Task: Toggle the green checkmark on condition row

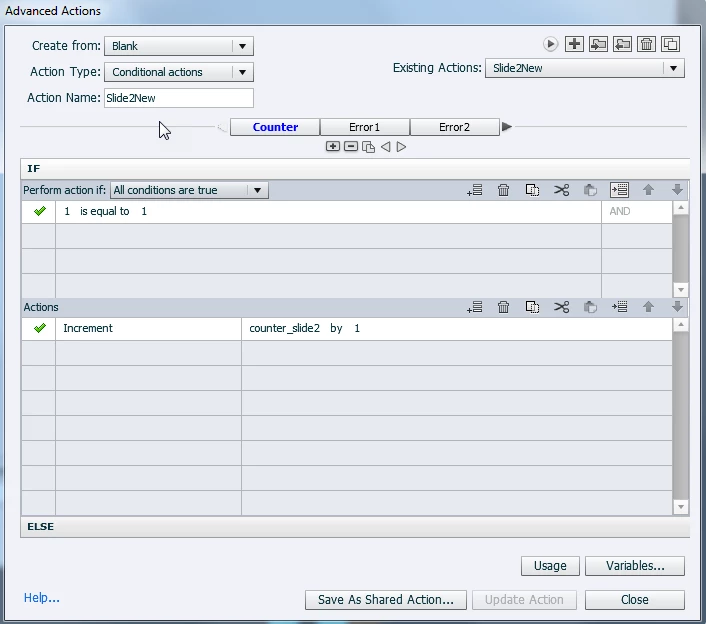Action: point(40,211)
